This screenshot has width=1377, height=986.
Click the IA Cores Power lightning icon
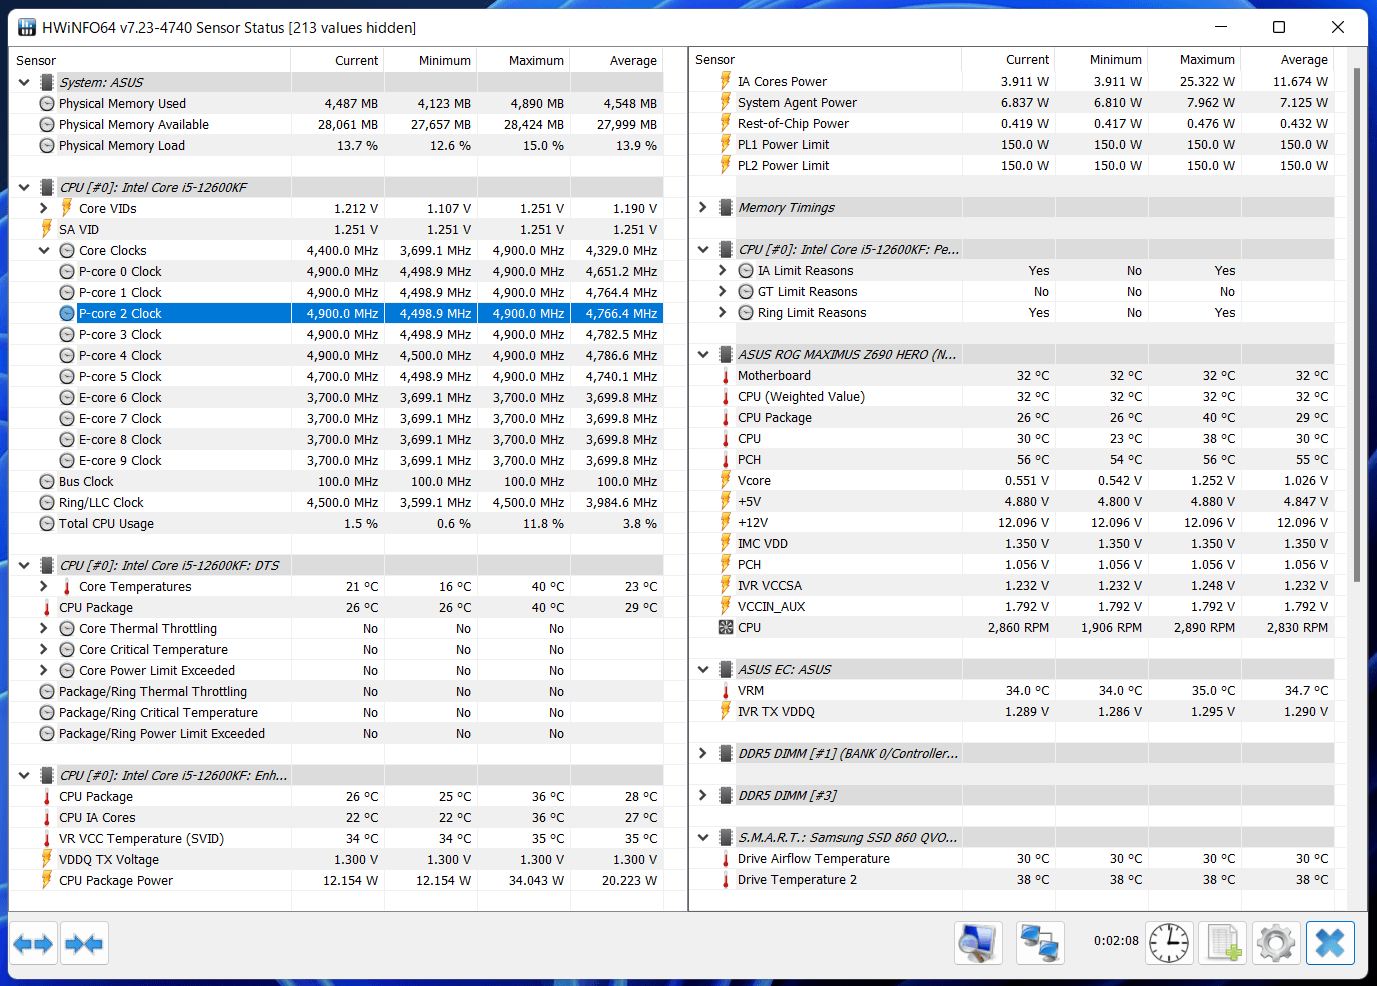pos(726,81)
